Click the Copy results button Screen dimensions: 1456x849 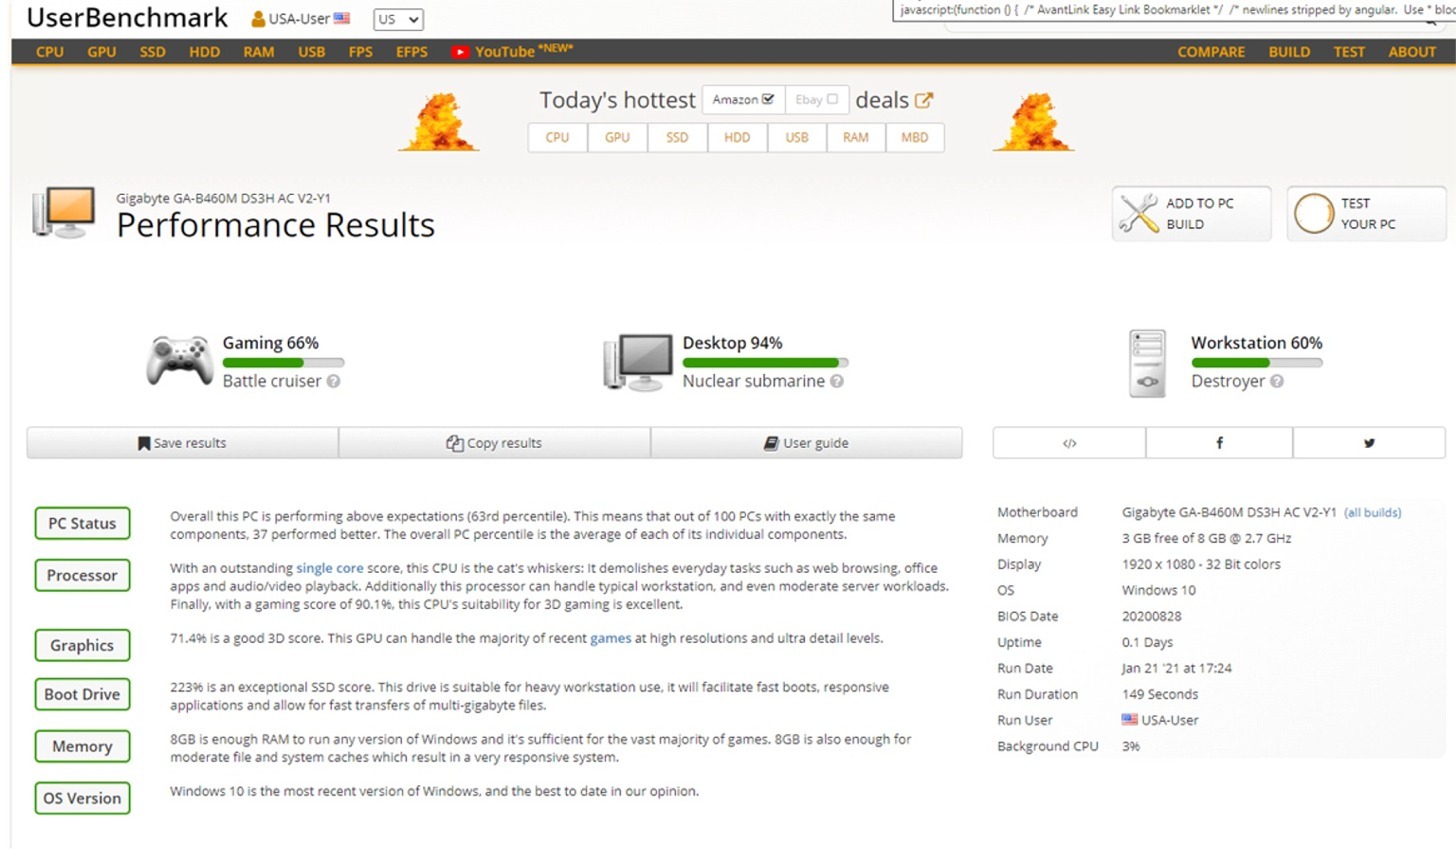(x=494, y=443)
